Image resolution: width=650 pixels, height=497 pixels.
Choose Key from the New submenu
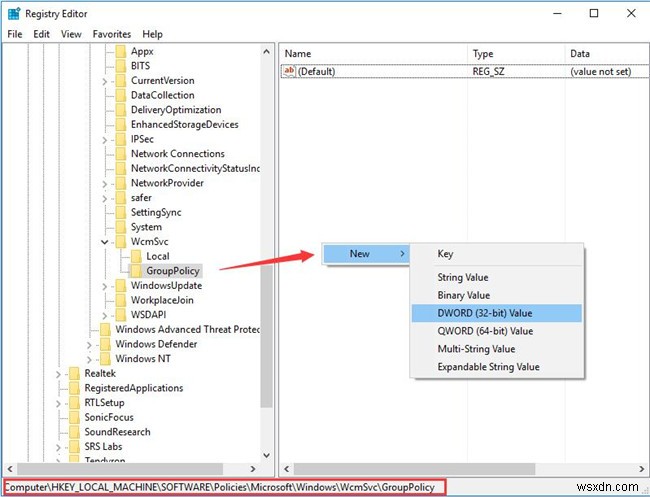pos(497,254)
